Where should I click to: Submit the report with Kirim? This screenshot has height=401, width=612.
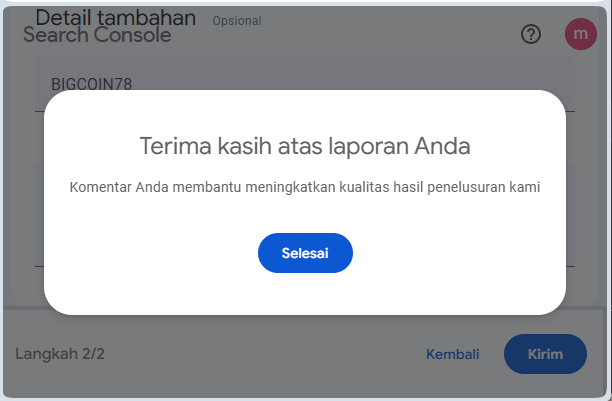click(545, 354)
